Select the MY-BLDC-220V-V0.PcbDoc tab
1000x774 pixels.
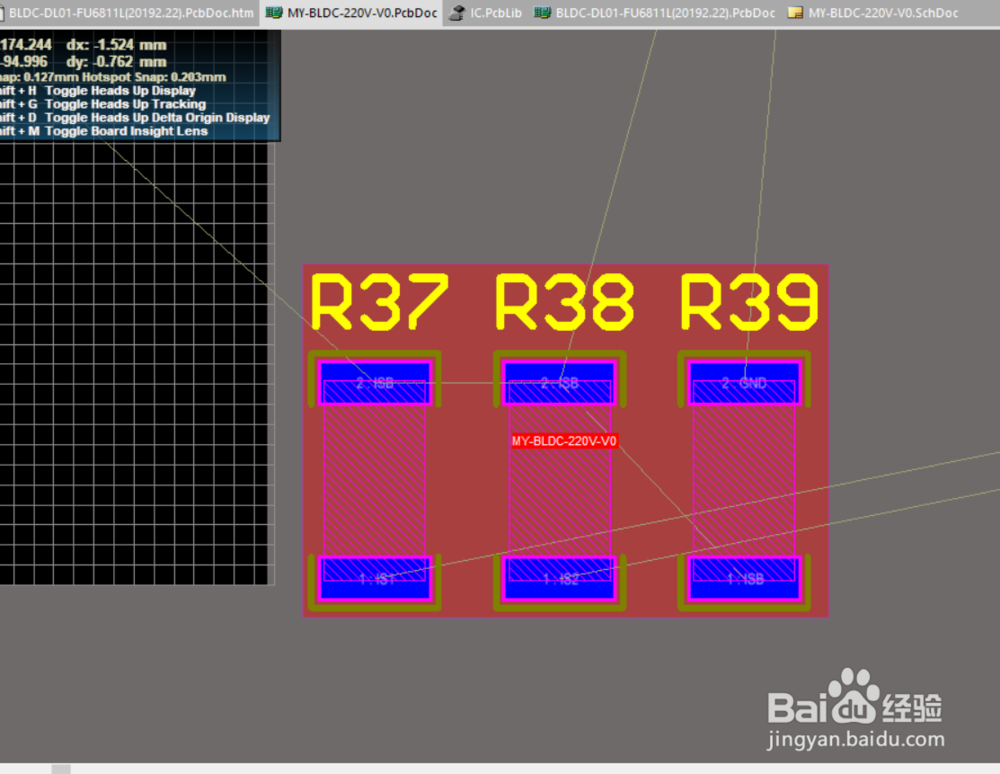(351, 13)
